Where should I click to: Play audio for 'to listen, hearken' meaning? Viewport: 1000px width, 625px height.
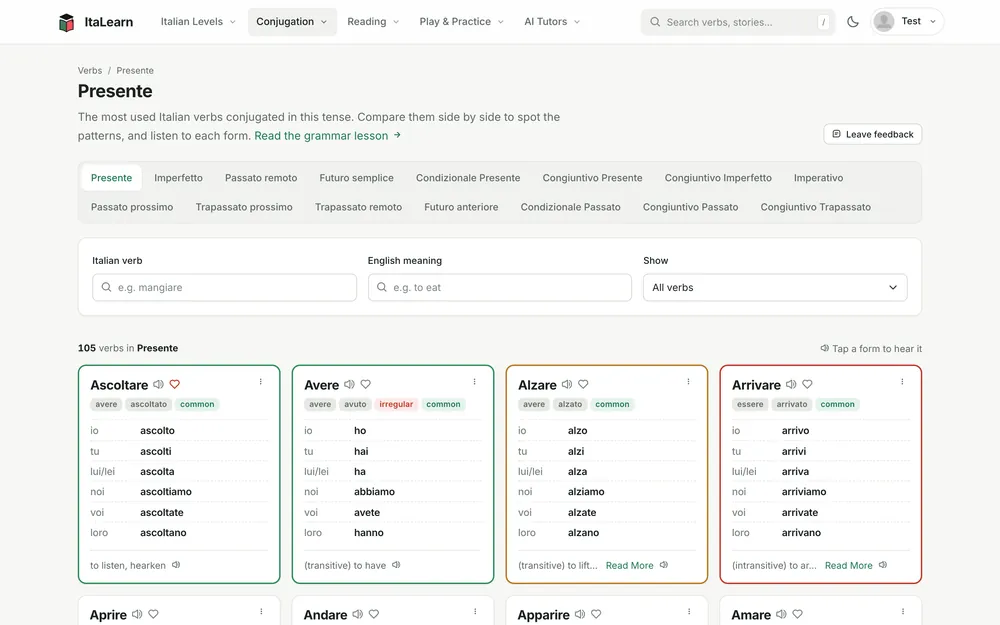[176, 565]
